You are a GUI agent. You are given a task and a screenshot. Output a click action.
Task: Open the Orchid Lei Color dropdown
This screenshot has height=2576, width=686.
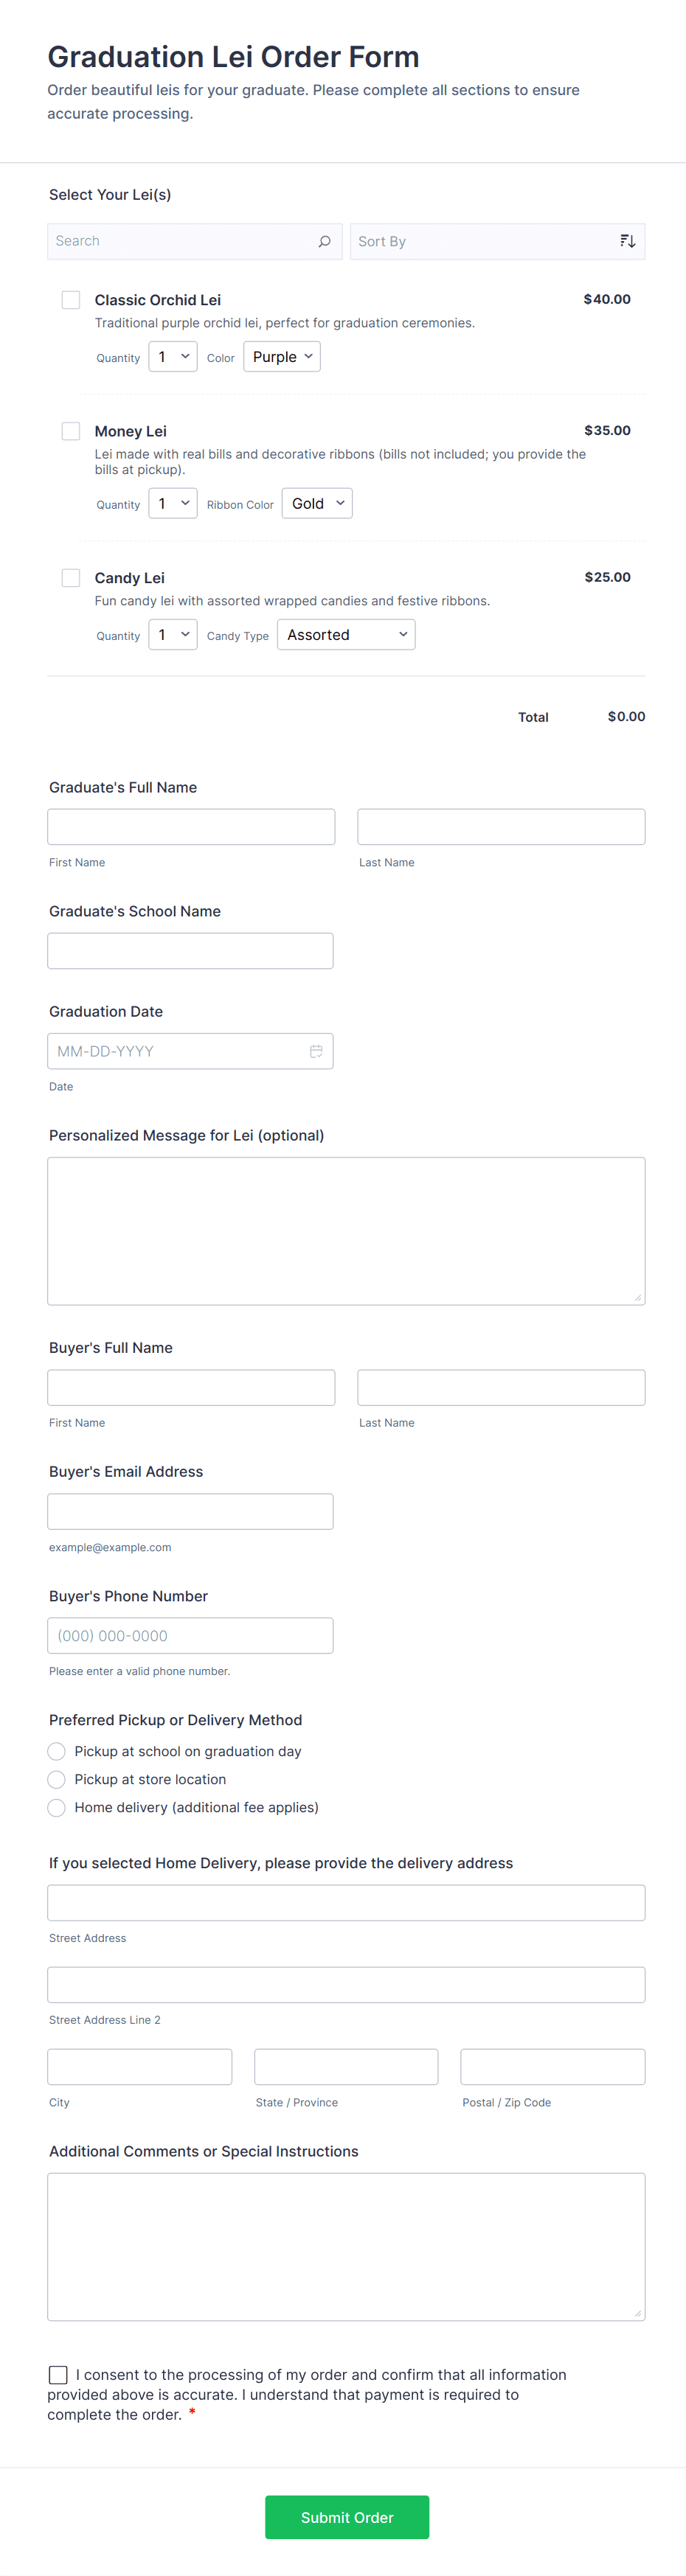click(282, 357)
